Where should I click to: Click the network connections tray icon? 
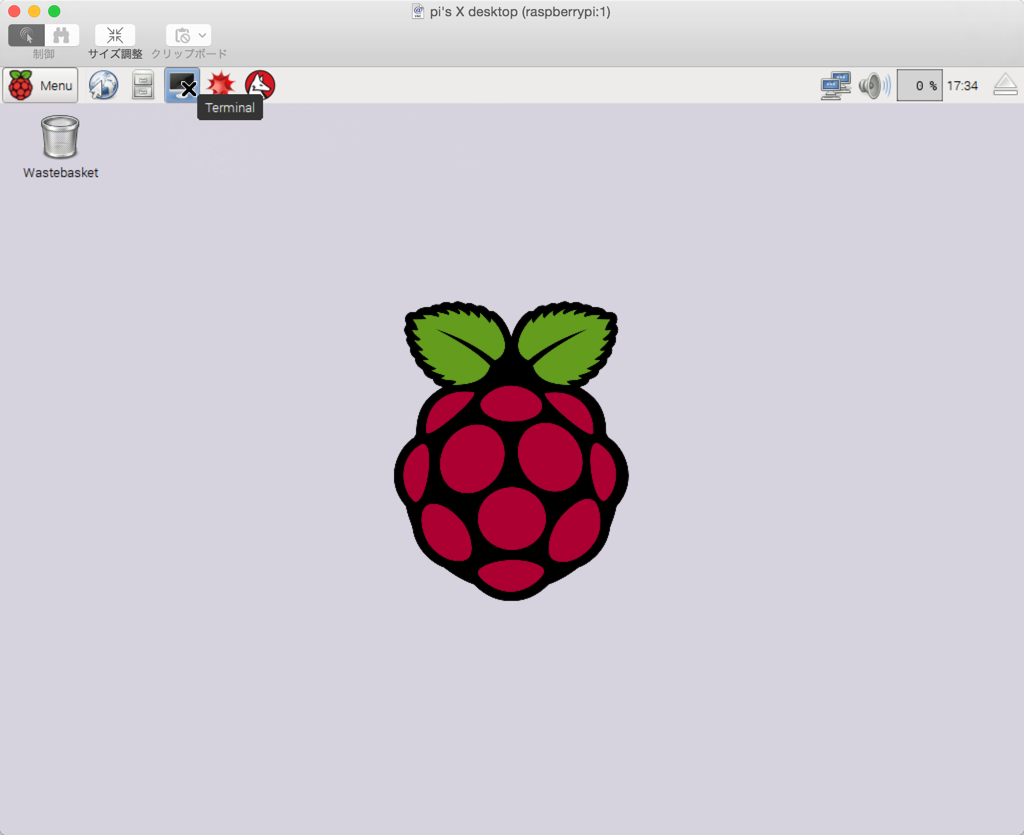[836, 86]
